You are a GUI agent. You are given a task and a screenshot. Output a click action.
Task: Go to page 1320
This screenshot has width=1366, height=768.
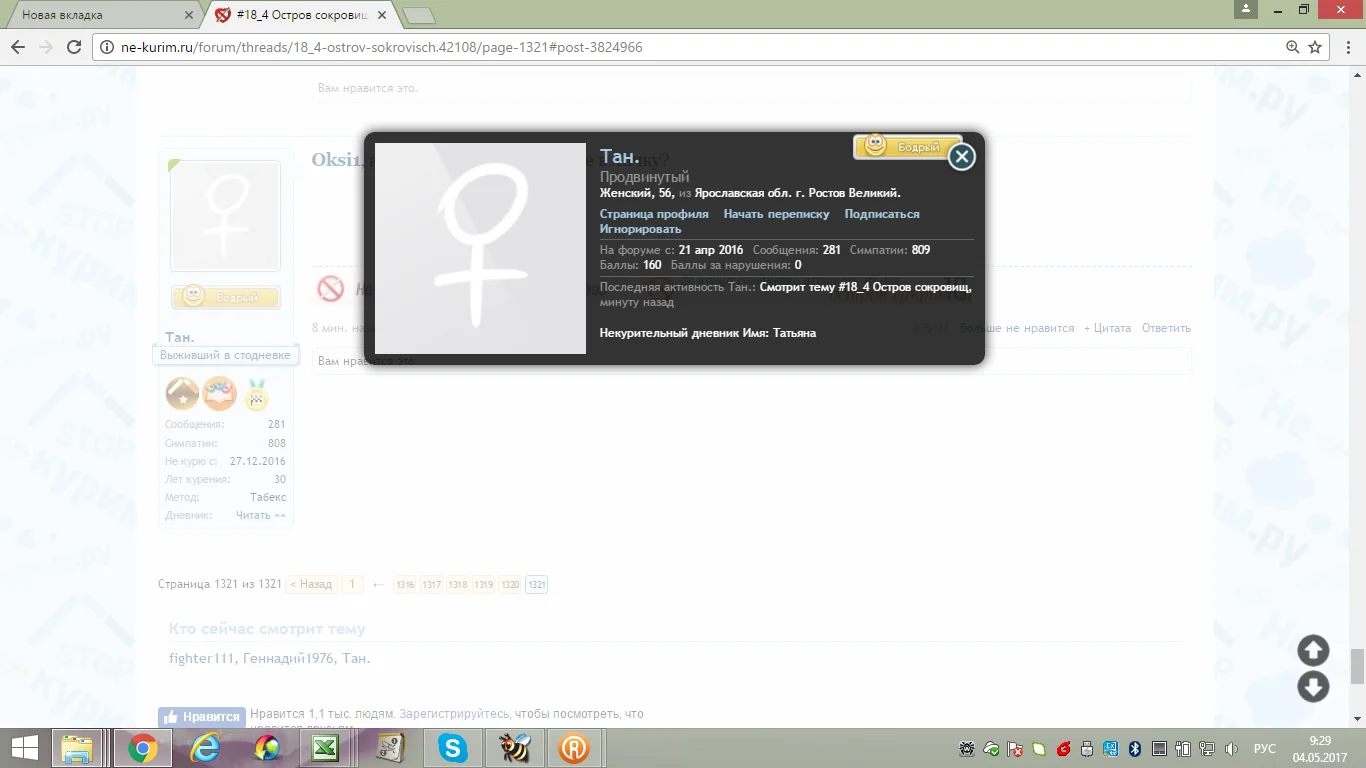510,584
